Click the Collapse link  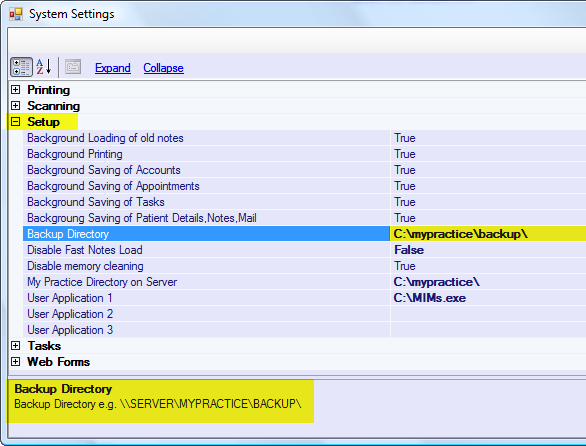pyautogui.click(x=163, y=68)
